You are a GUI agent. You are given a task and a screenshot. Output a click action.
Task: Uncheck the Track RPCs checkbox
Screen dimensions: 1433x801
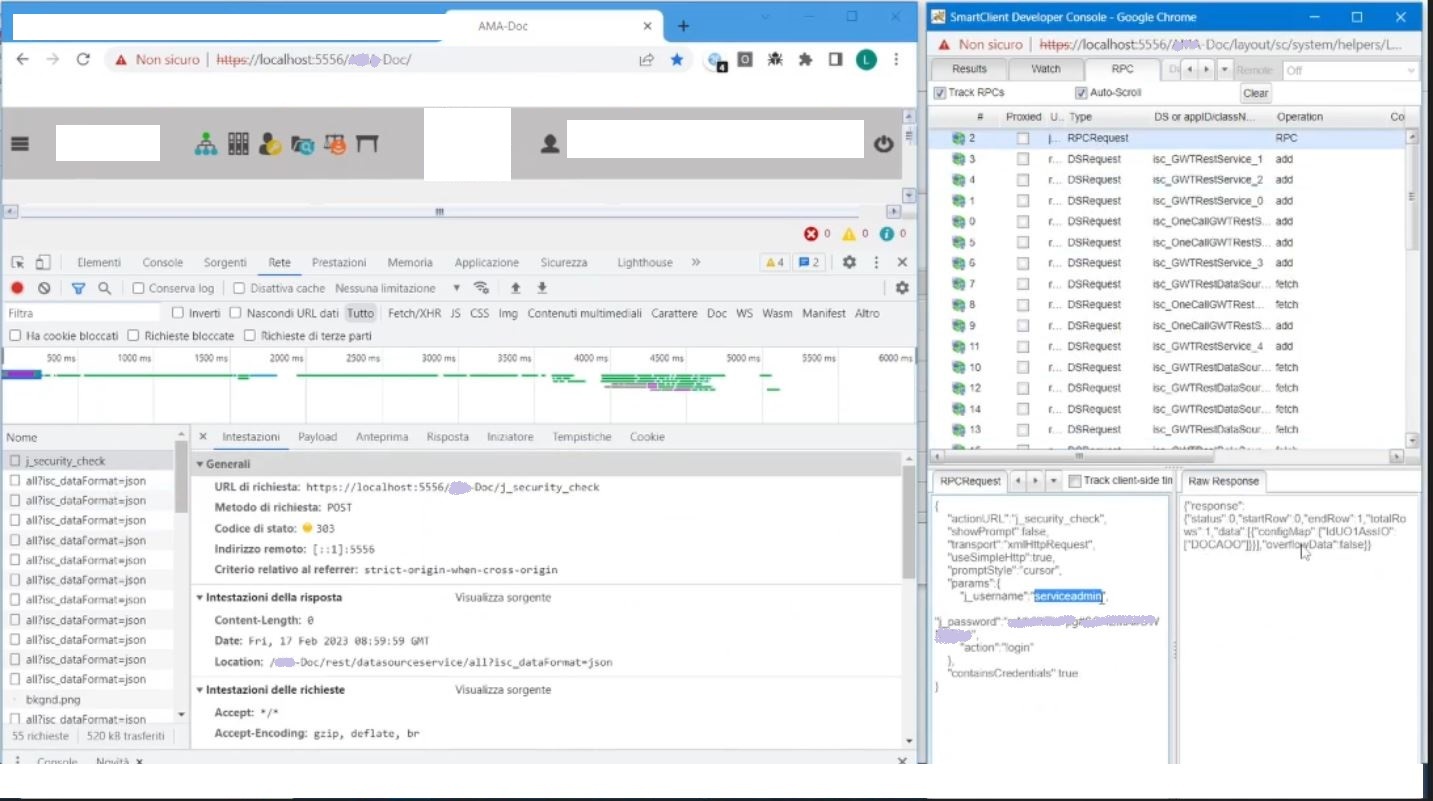coord(940,93)
